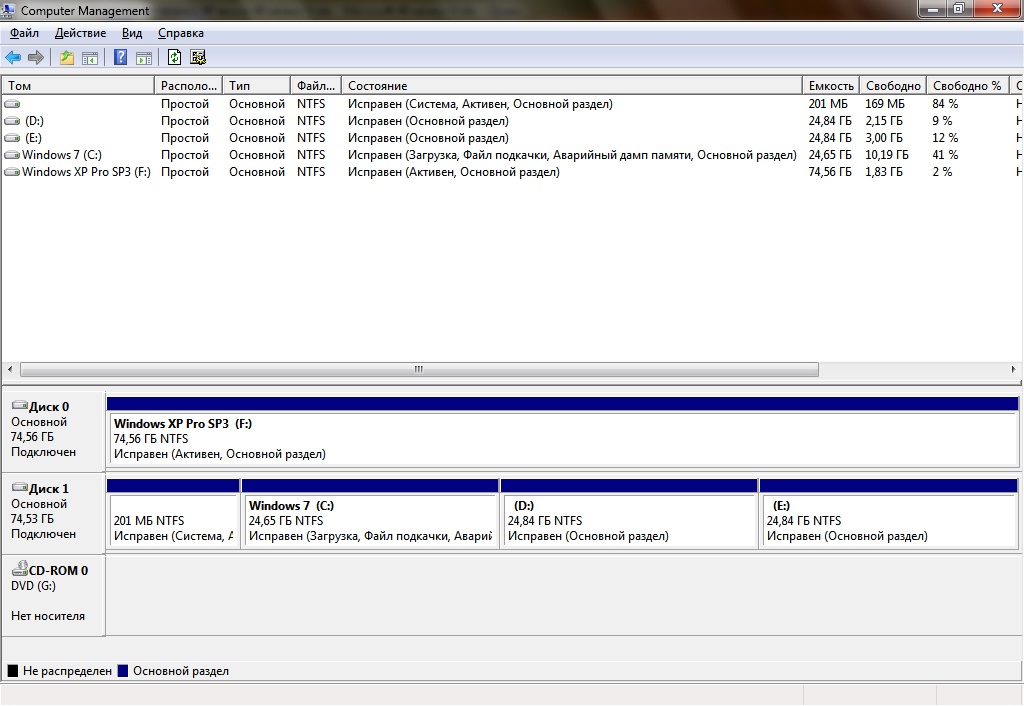Click the CD-ROM 0 drive icon
Image resolution: width=1024 pixels, height=706 pixels.
(20, 569)
